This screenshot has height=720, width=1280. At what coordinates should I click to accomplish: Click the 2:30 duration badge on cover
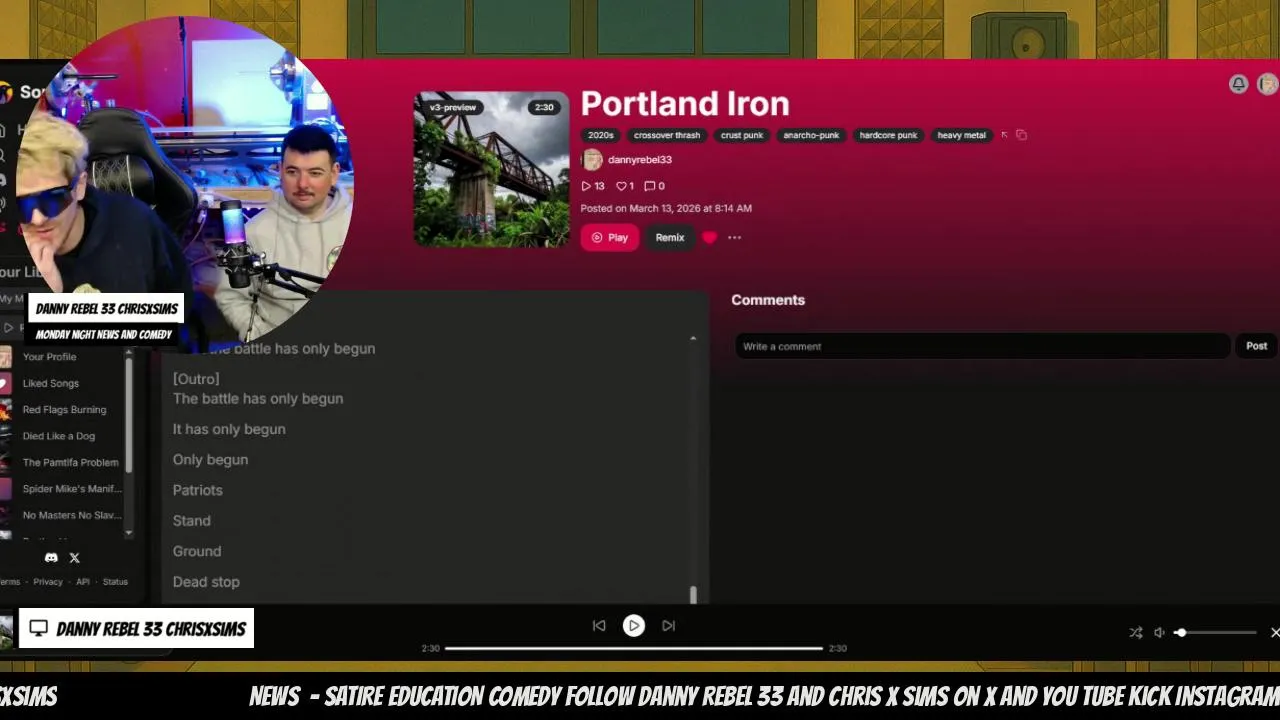tap(544, 108)
